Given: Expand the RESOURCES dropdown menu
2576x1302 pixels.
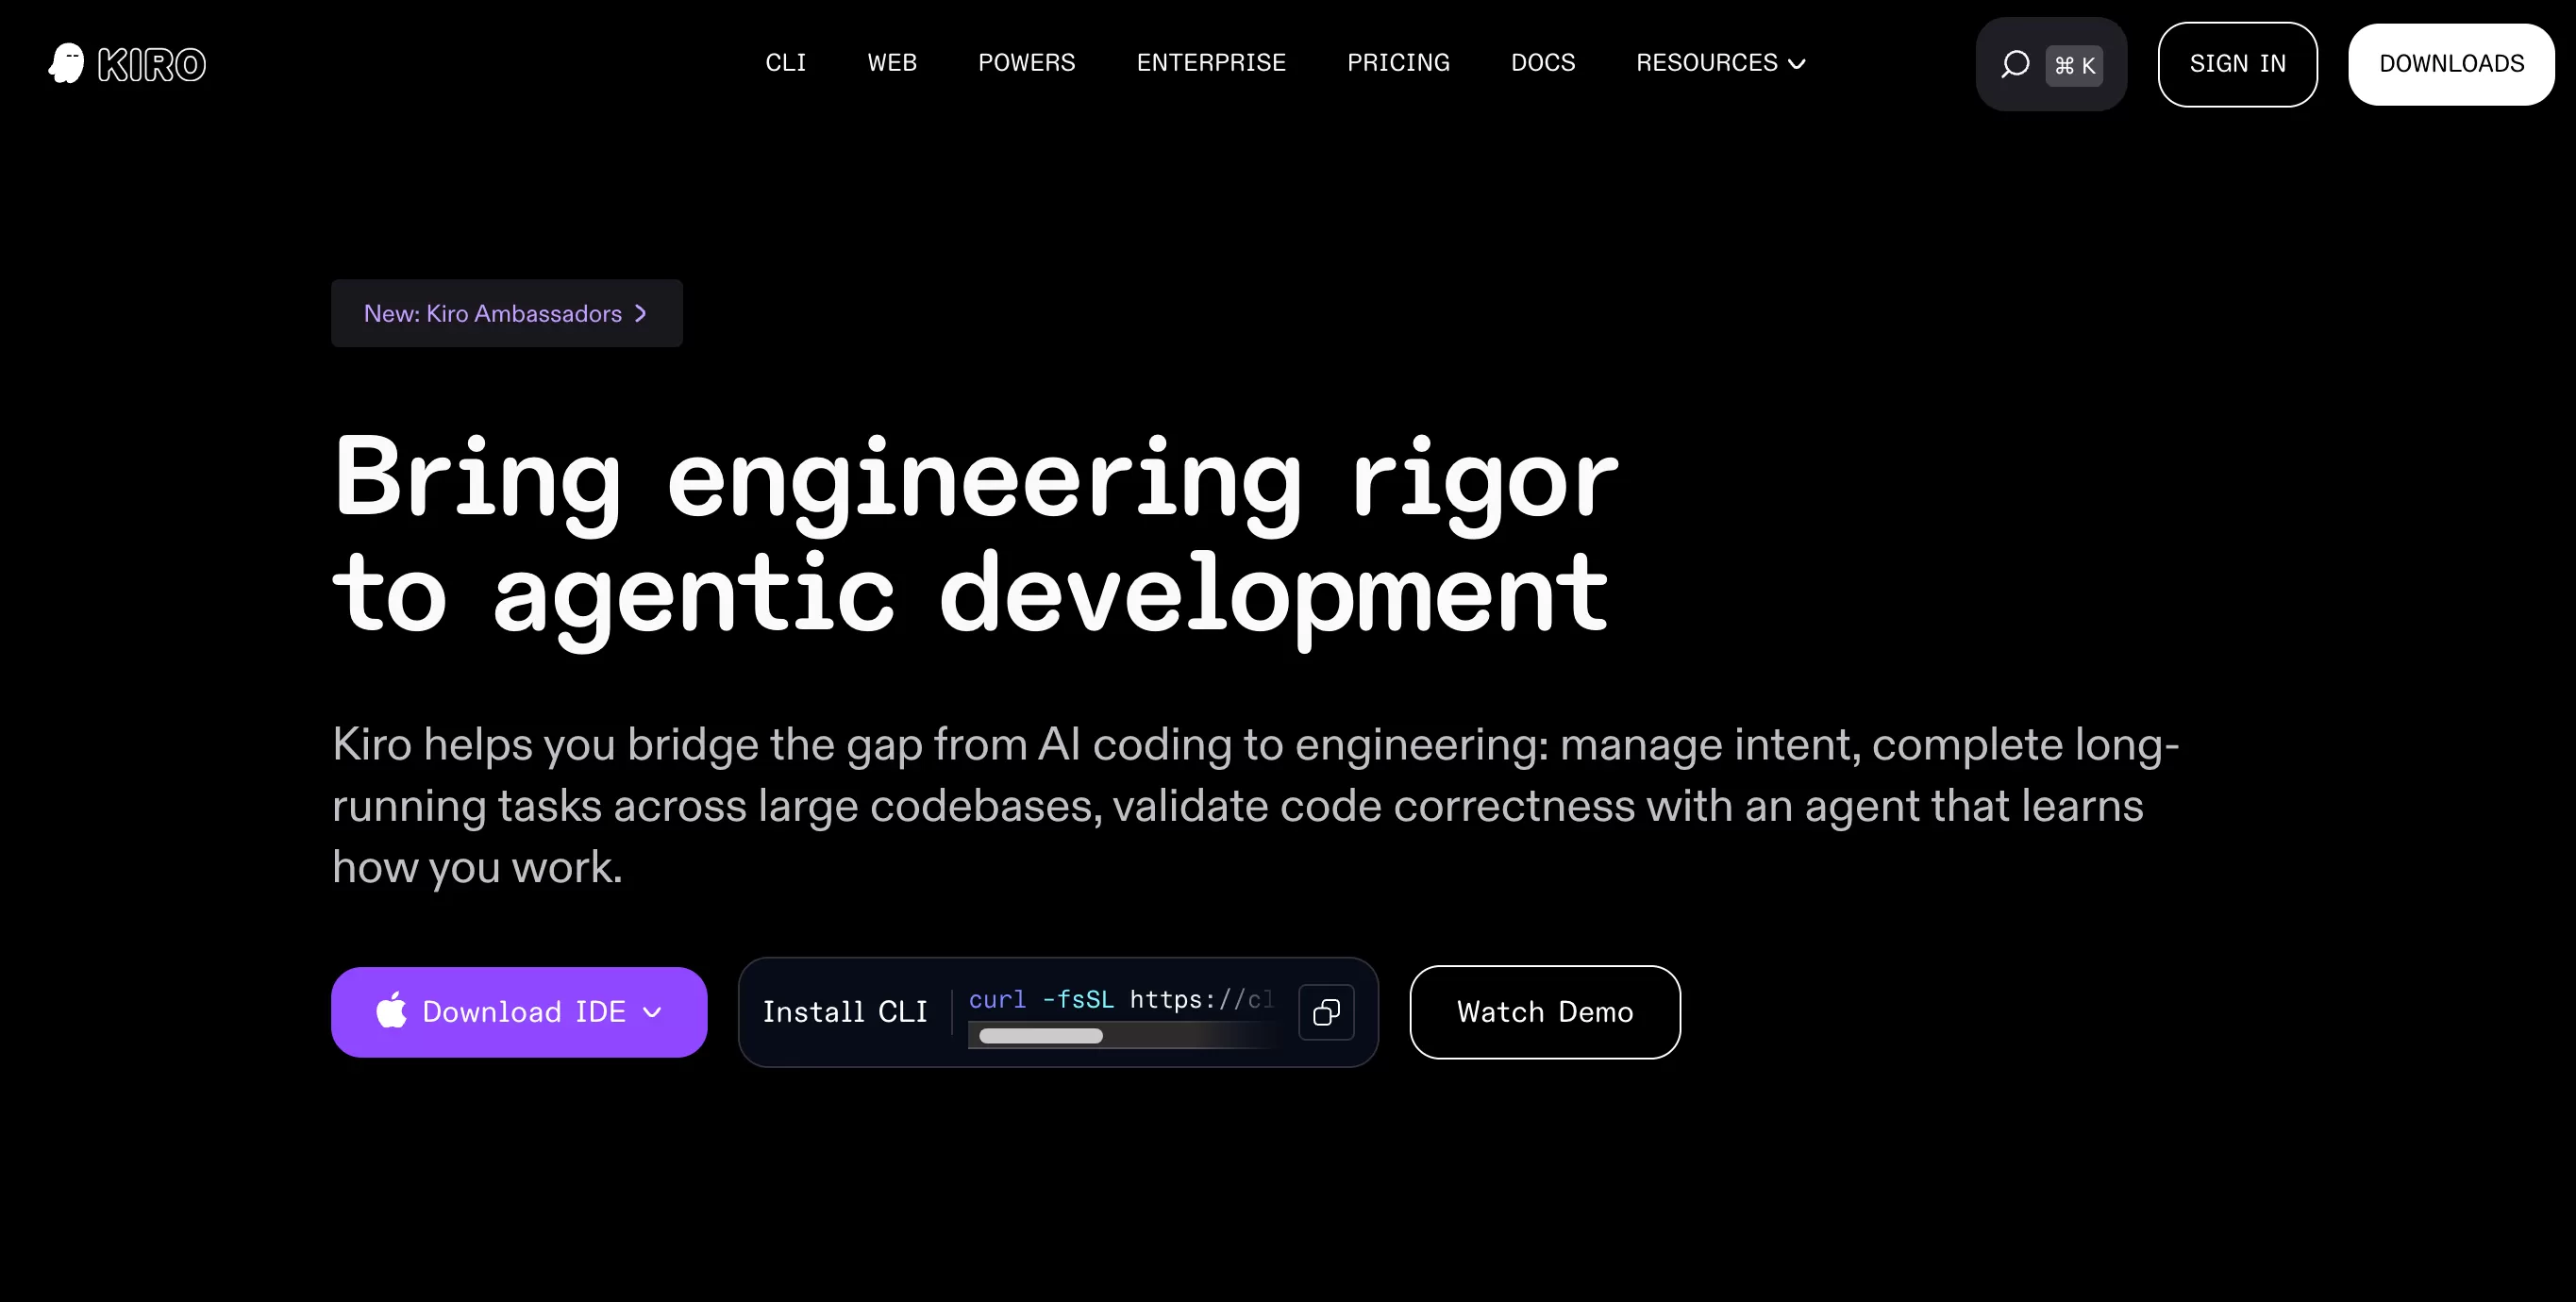Looking at the screenshot, I should (1720, 63).
